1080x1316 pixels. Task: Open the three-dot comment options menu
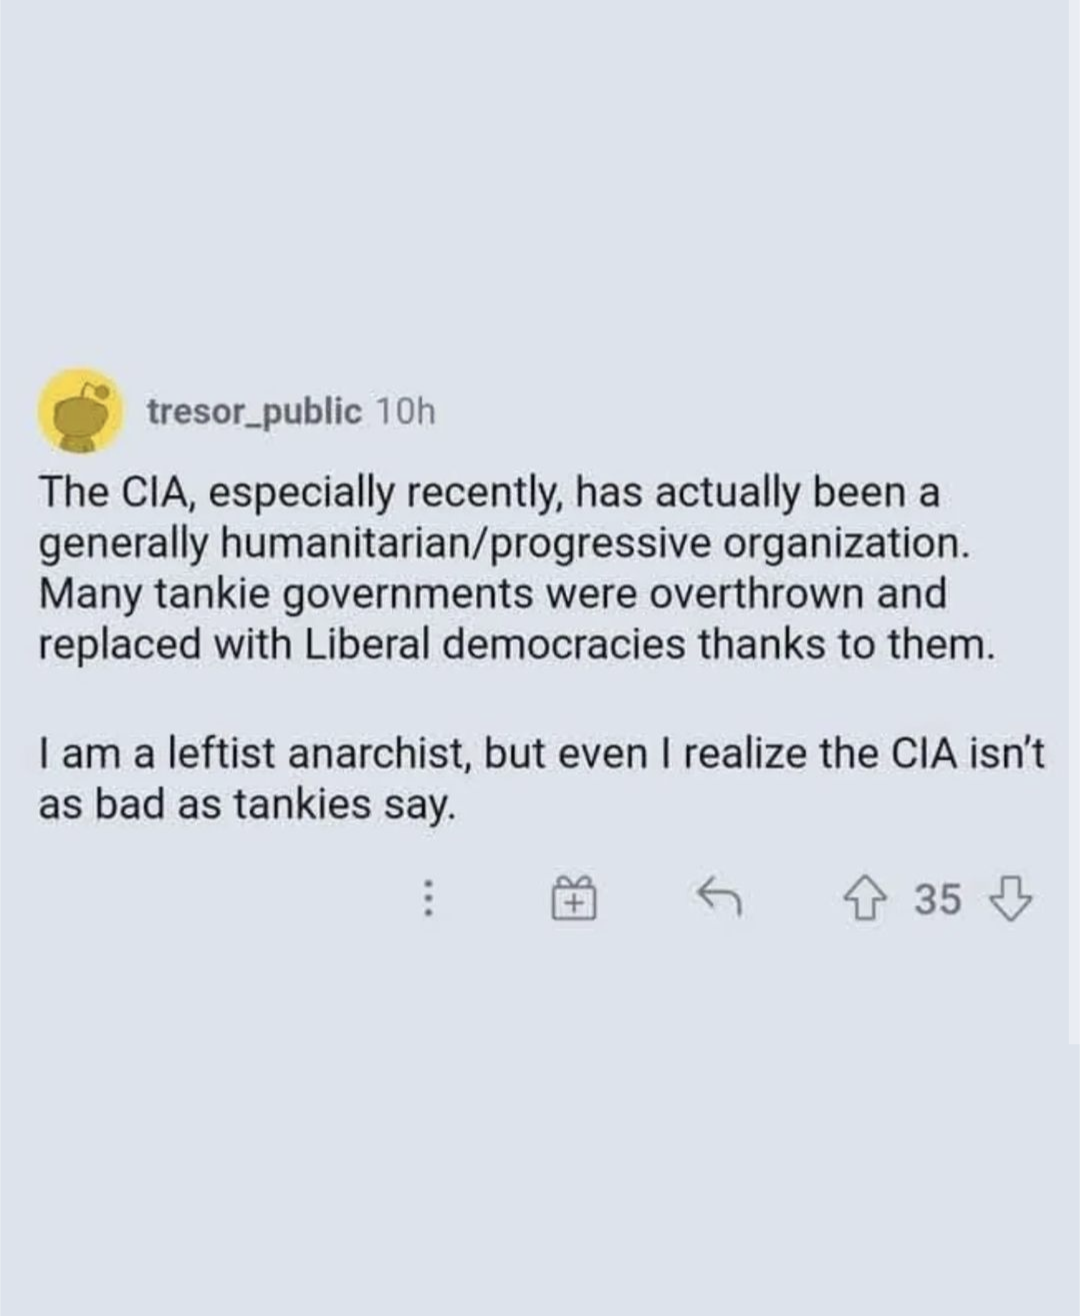(427, 898)
